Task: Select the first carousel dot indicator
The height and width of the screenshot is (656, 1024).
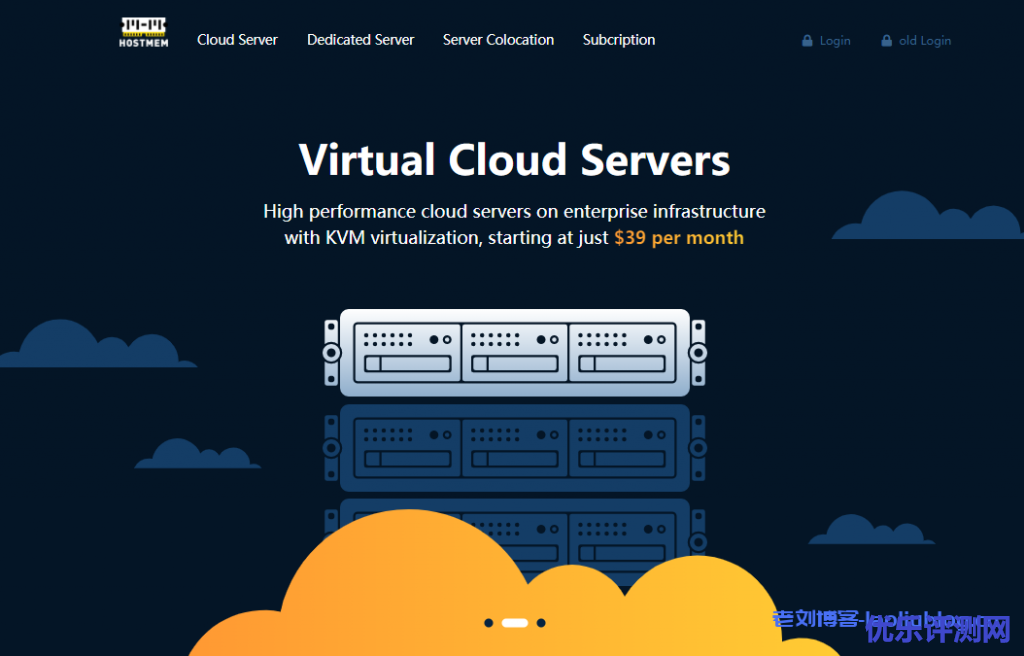Action: [489, 623]
